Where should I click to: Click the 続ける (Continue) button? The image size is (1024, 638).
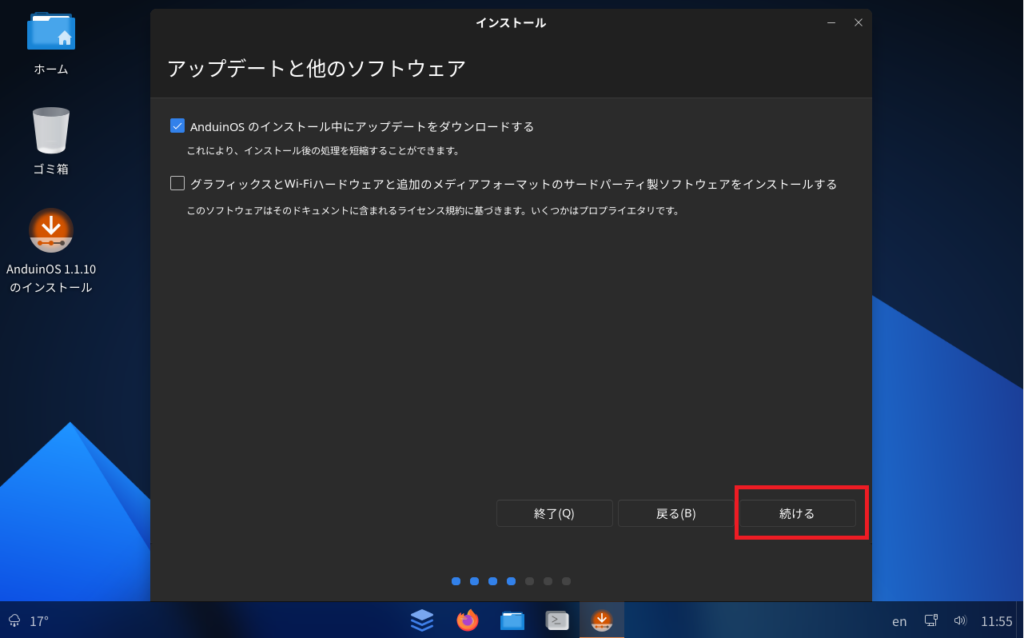(x=797, y=513)
